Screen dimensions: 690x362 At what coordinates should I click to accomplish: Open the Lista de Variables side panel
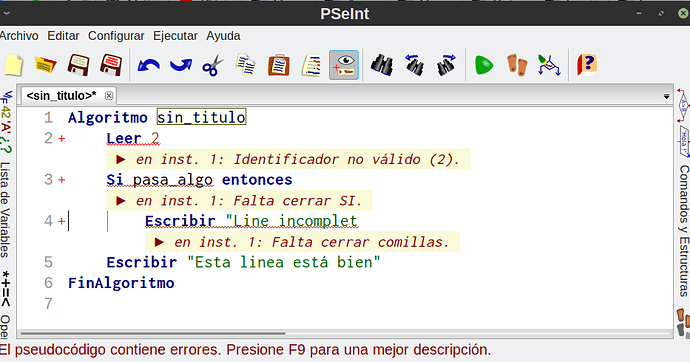click(5, 209)
